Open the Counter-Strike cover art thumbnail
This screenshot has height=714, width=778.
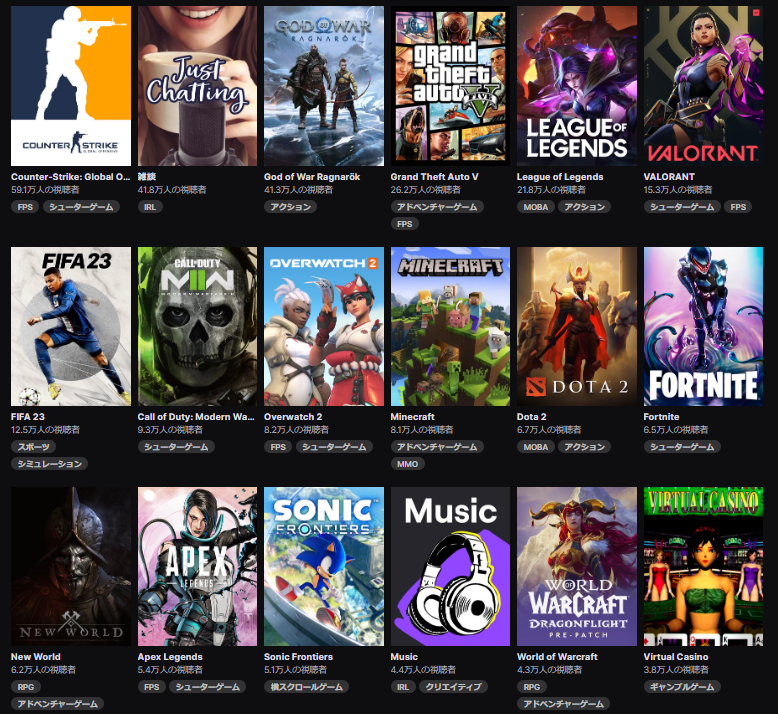point(70,86)
